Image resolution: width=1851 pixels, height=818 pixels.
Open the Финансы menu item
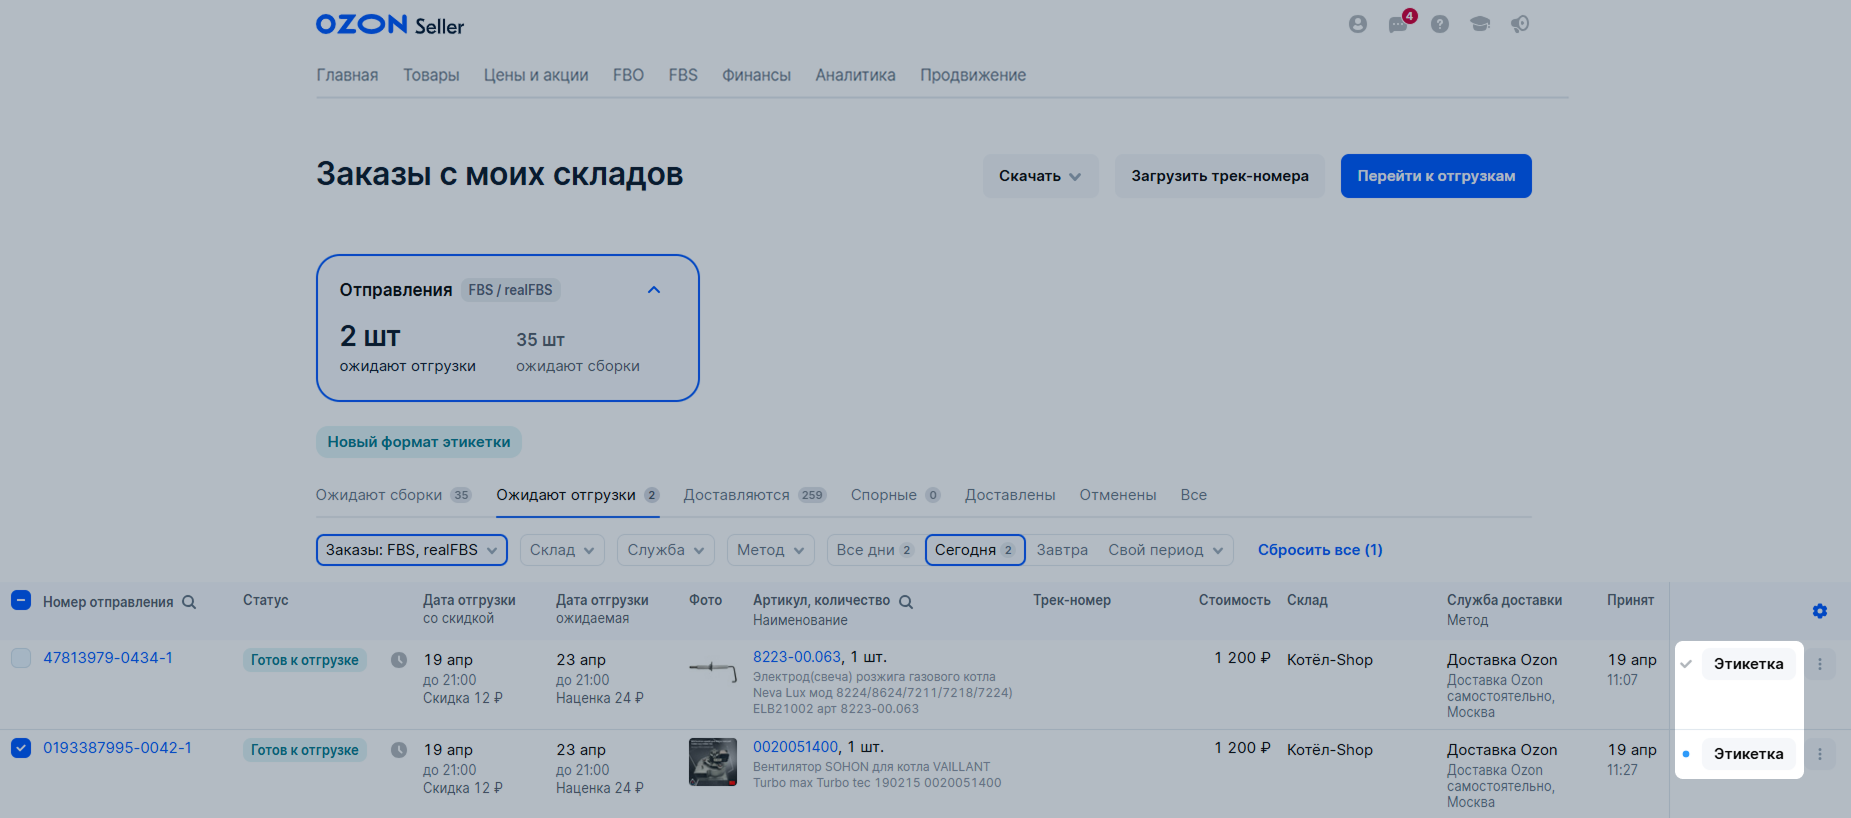point(756,75)
